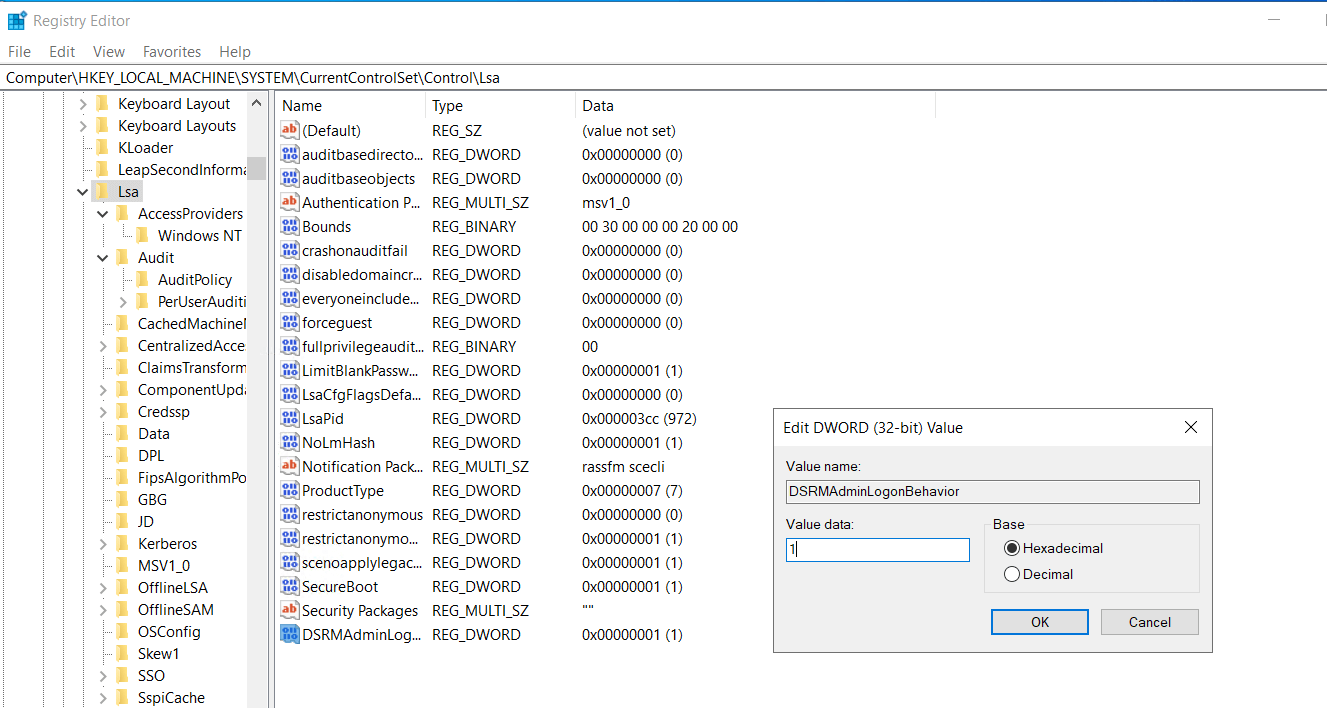
Task: Expand the SspiCache key
Action: (x=103, y=697)
